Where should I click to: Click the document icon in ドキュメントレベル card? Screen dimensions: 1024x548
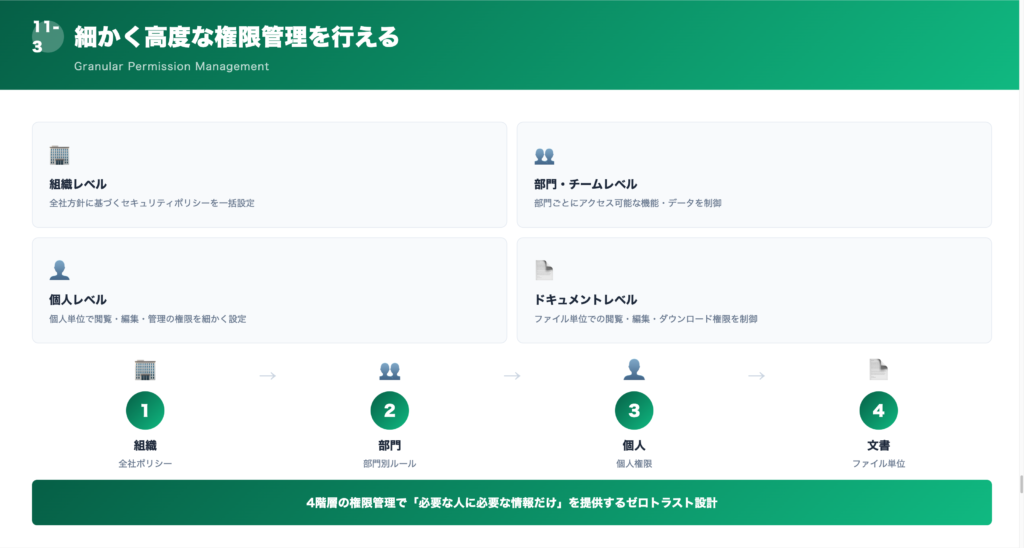click(x=544, y=270)
